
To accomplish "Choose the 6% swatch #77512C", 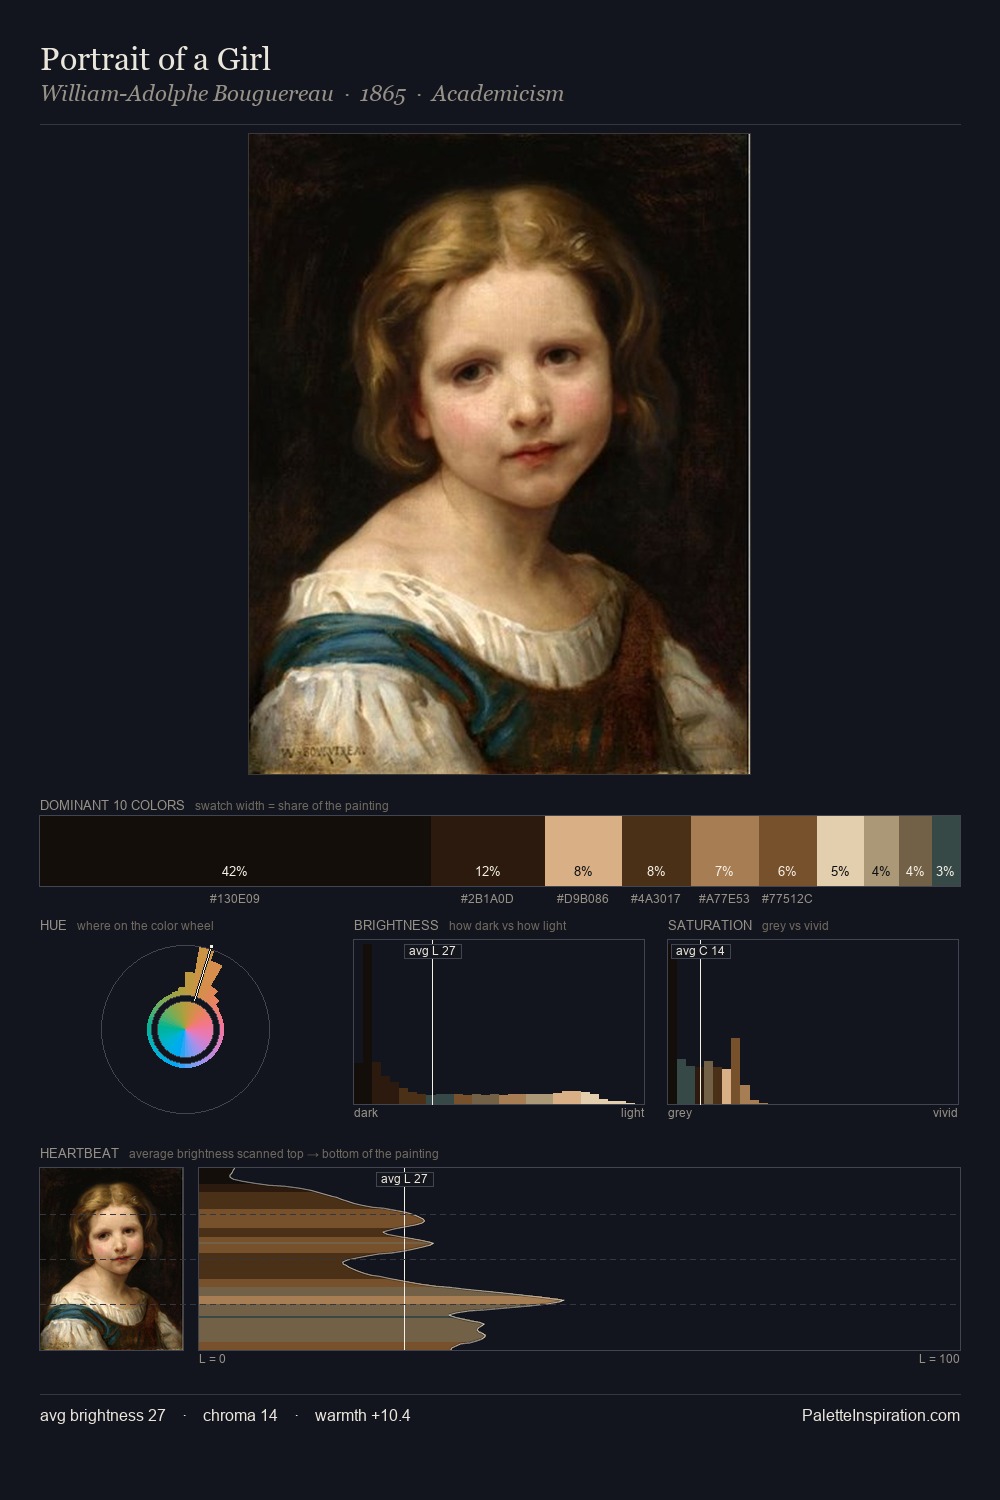I will click(788, 851).
